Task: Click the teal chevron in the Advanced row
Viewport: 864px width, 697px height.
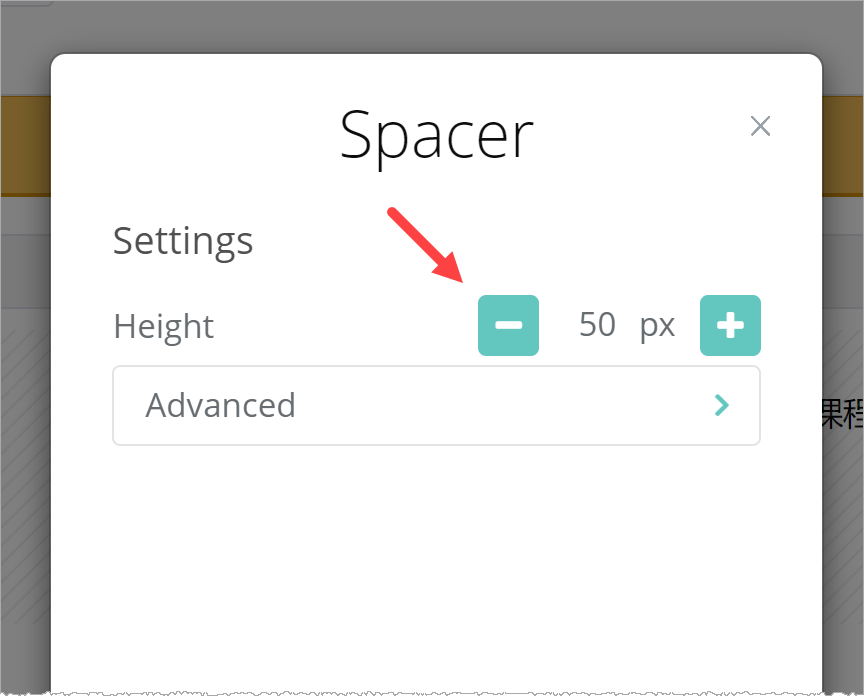Action: (721, 405)
